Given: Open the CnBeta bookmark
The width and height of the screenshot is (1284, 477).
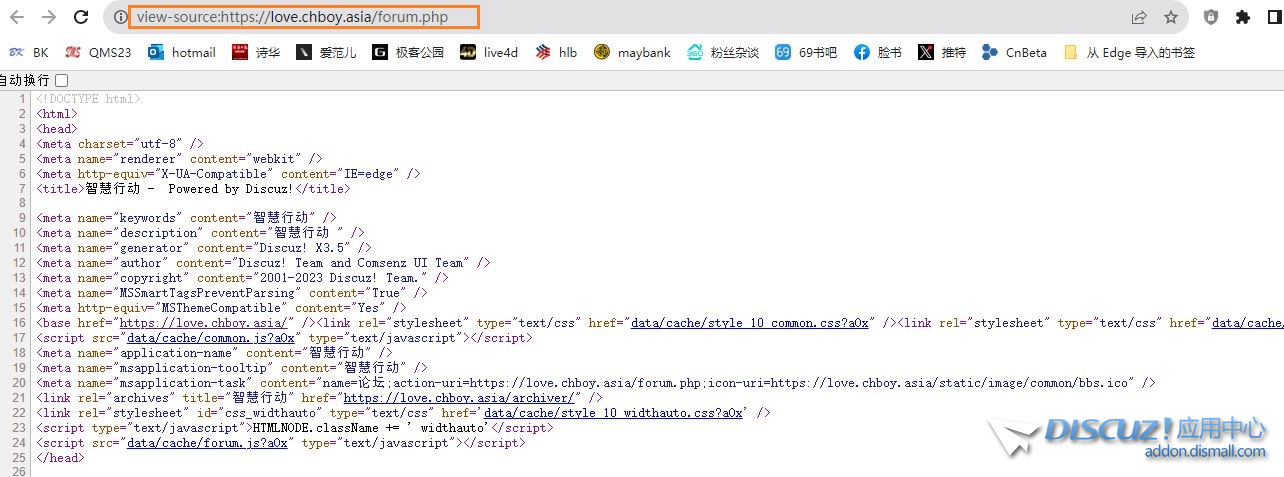Looking at the screenshot, I should (x=1014, y=52).
